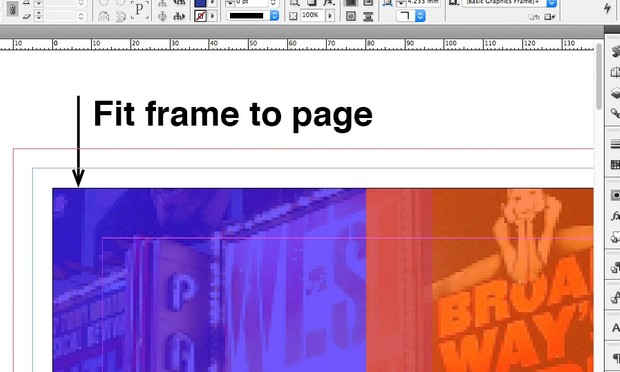Click the stroke None swatch
The width and height of the screenshot is (620, 372).
tap(200, 16)
